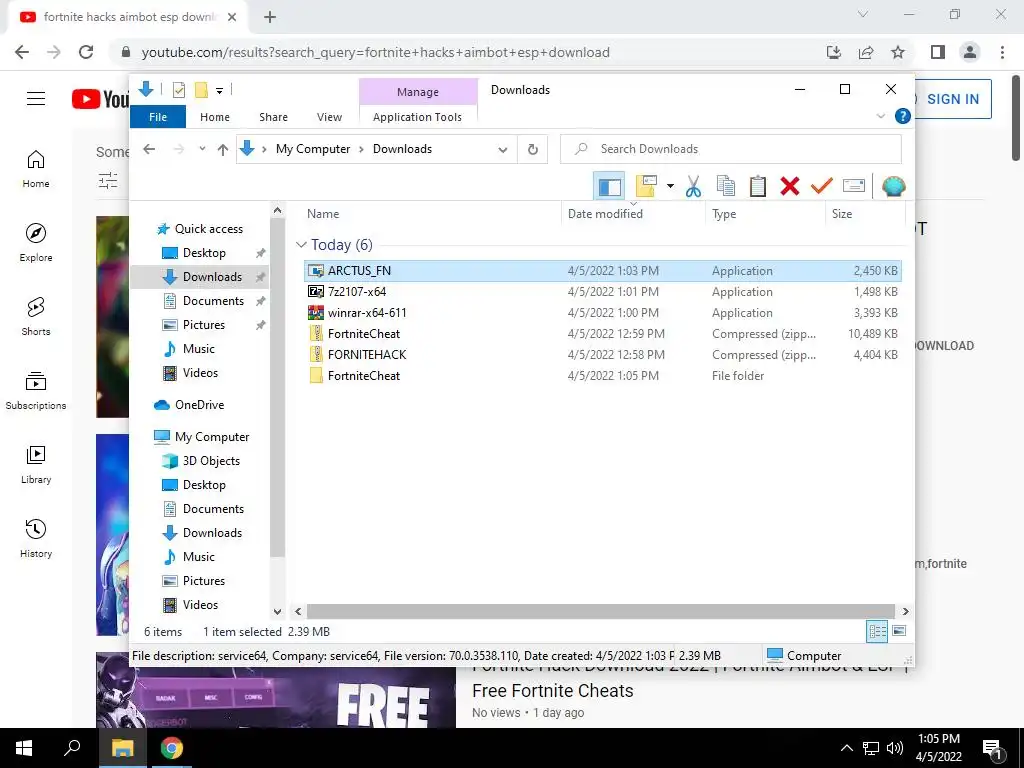Click the Paste clipboard icon
The width and height of the screenshot is (1024, 768).
tap(758, 186)
